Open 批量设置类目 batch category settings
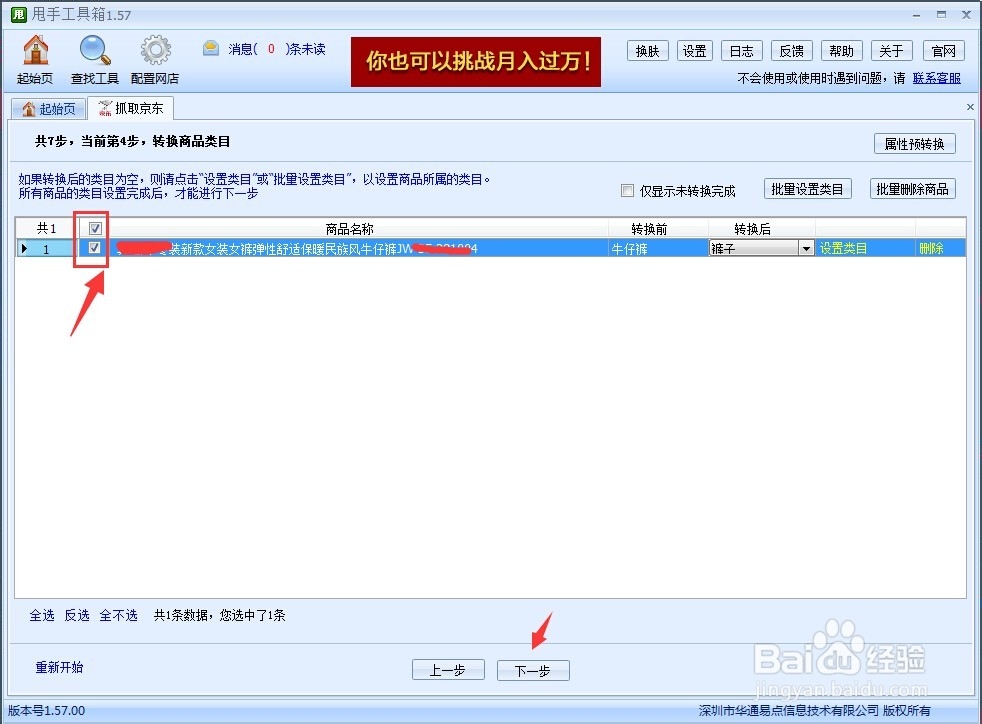 [807, 189]
